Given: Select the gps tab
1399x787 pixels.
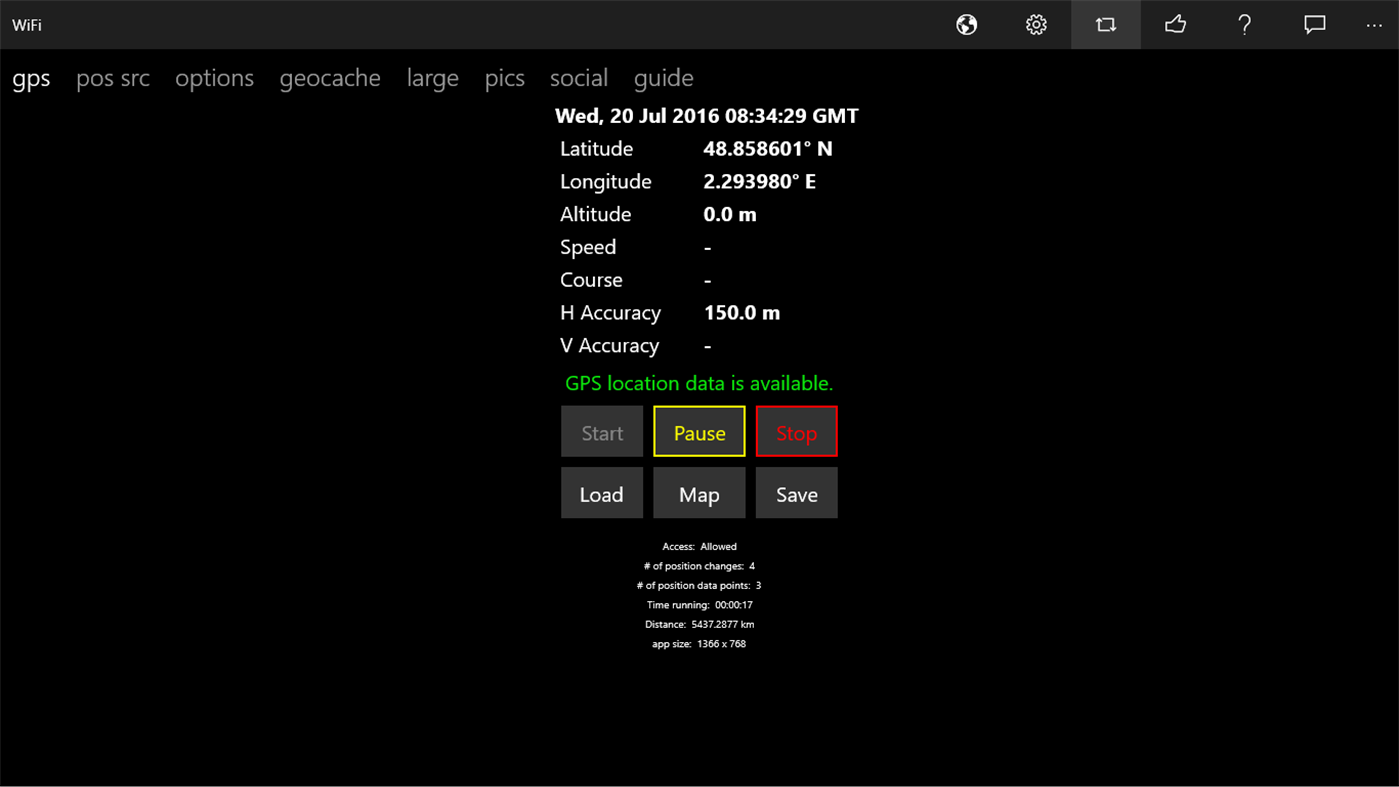Looking at the screenshot, I should pos(30,77).
